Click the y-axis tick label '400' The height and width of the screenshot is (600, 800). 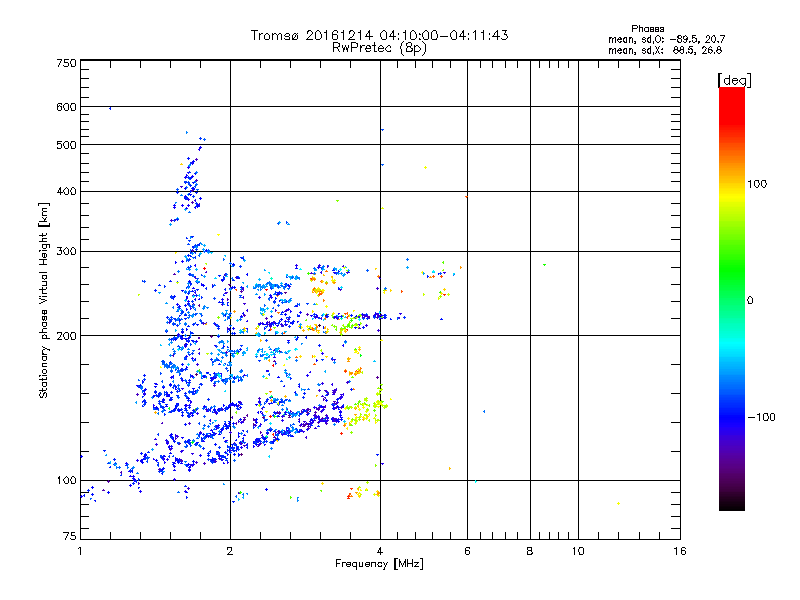point(66,192)
